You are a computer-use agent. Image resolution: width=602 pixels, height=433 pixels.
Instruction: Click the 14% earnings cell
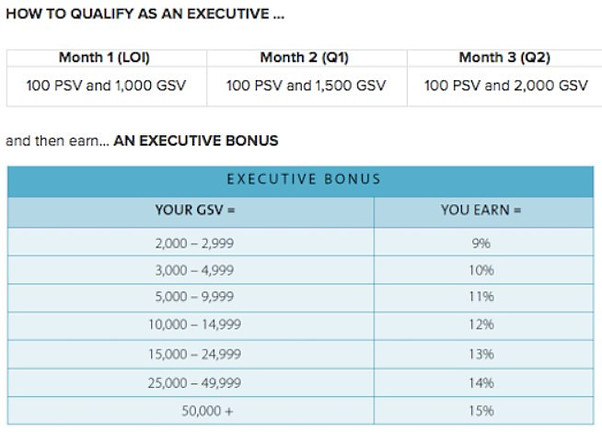[484, 383]
